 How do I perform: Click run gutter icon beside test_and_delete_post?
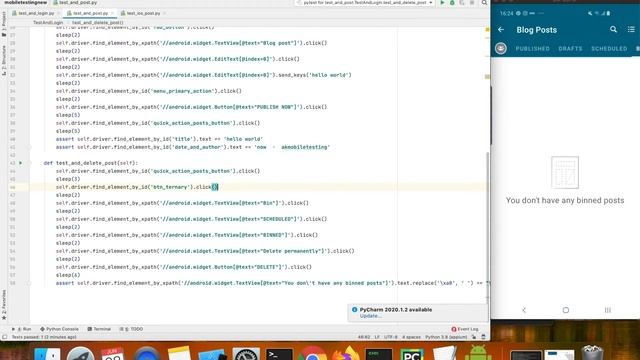(x=20, y=163)
